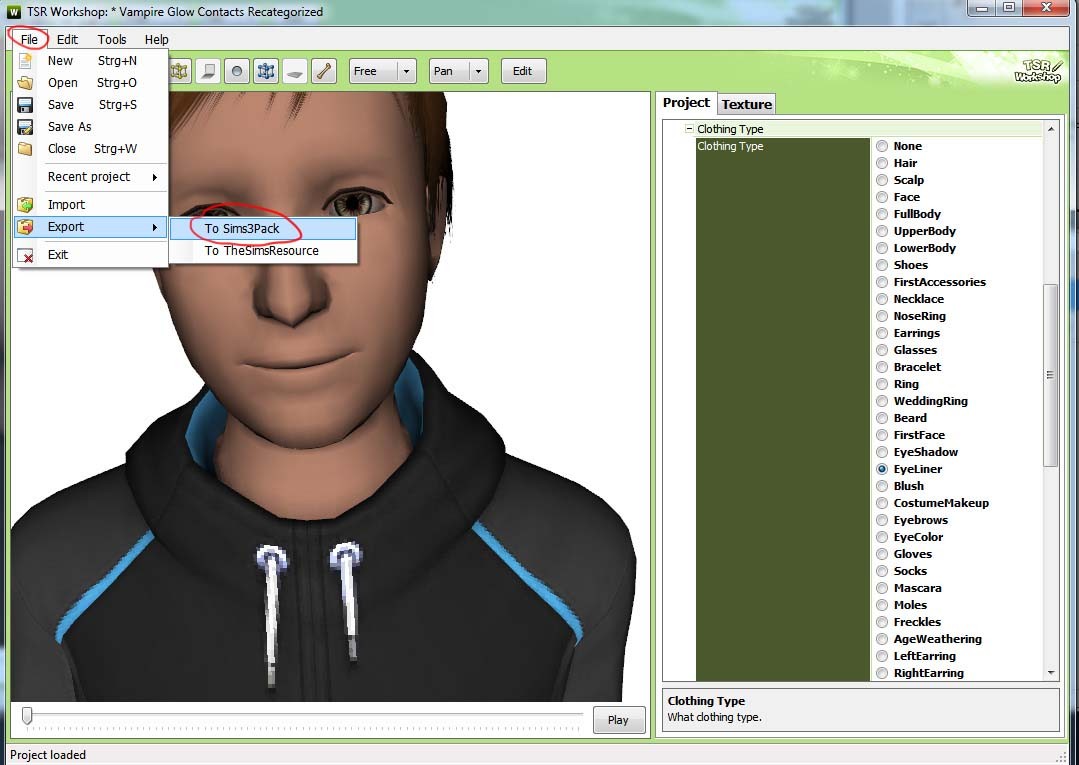The image size is (1079, 765).
Task: Click the selected EyeLiner radio button
Action: tap(882, 469)
